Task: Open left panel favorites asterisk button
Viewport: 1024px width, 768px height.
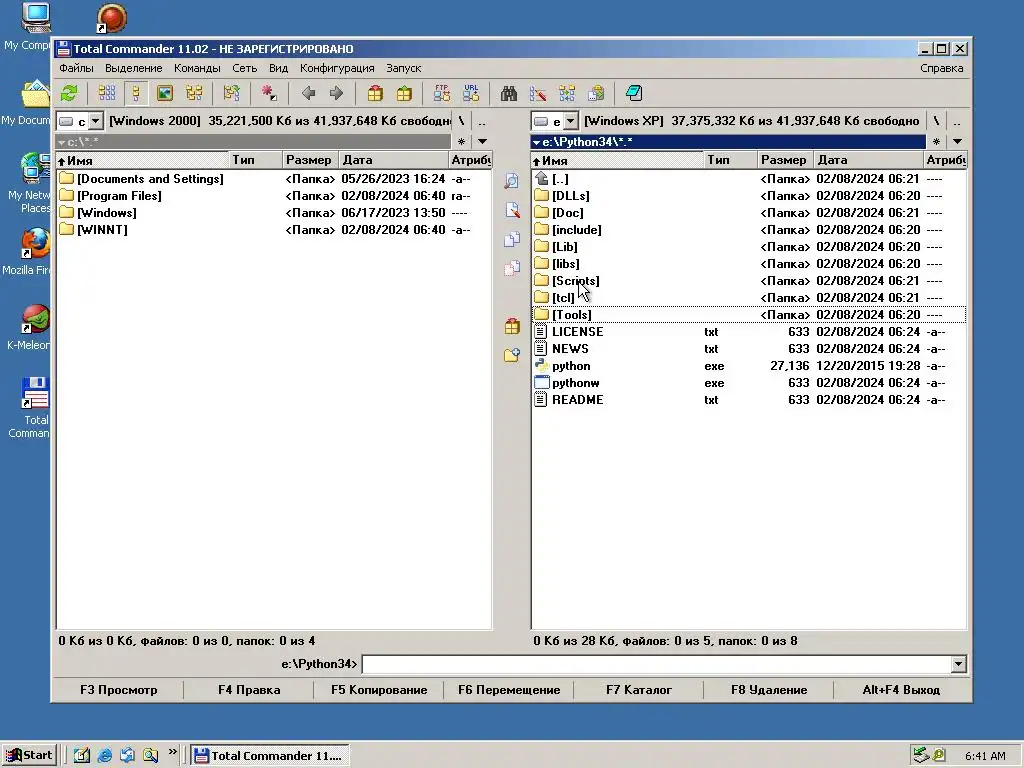Action: [461, 142]
